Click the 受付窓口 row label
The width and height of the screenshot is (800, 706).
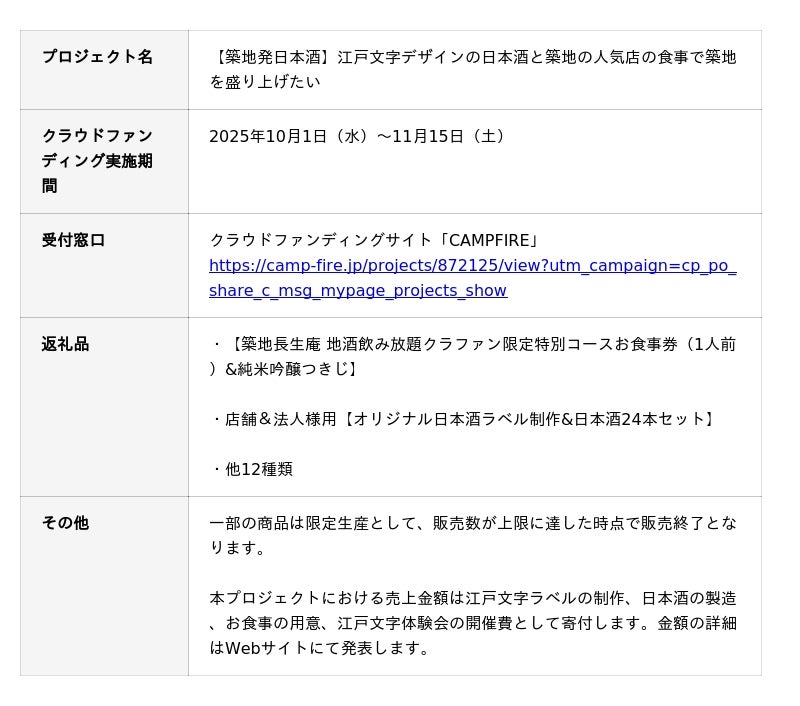click(x=73, y=240)
